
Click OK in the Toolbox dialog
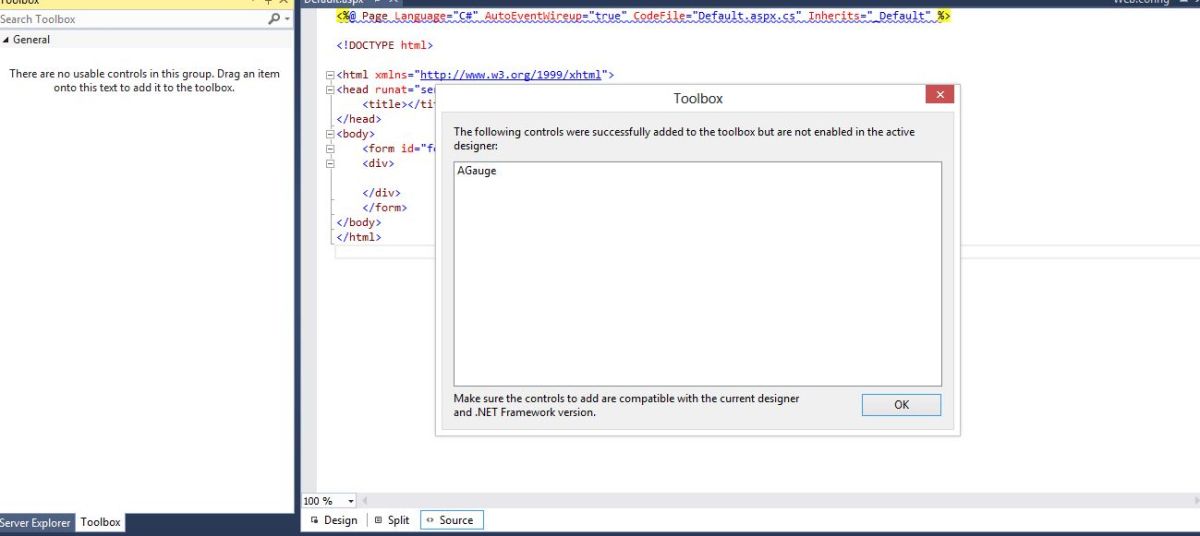coord(901,405)
